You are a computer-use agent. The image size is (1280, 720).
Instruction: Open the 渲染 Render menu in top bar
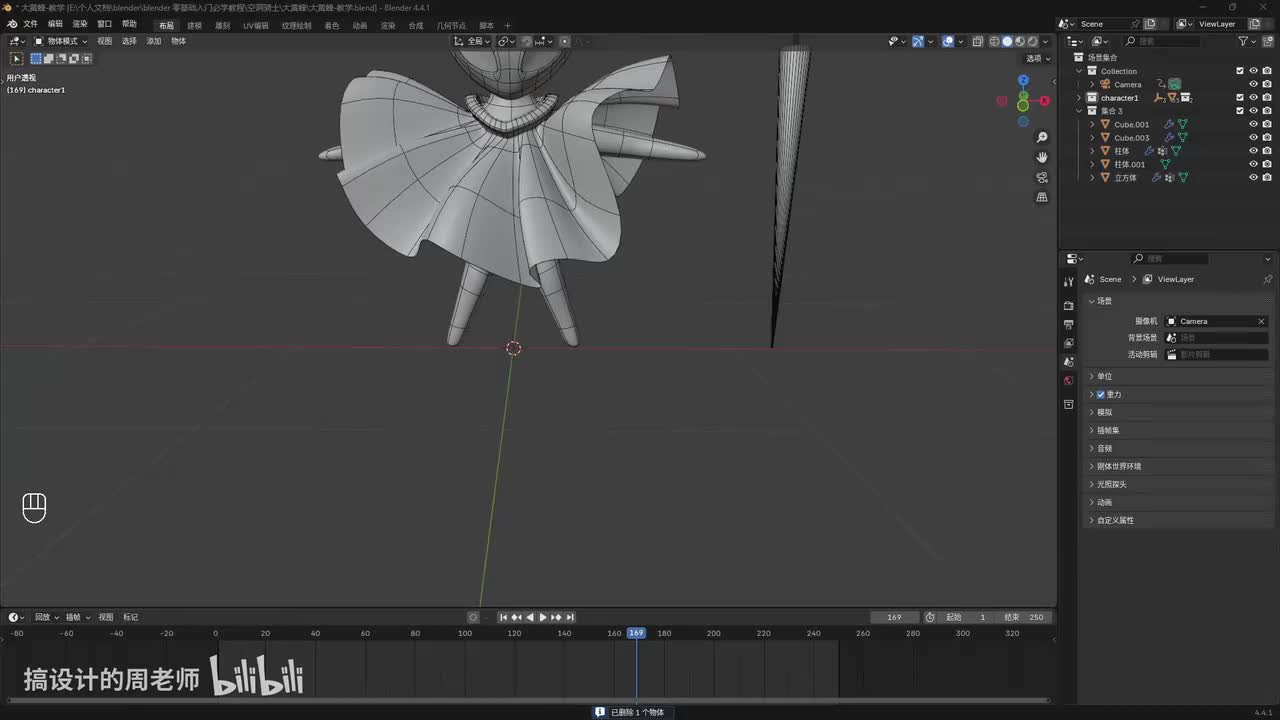(80, 24)
